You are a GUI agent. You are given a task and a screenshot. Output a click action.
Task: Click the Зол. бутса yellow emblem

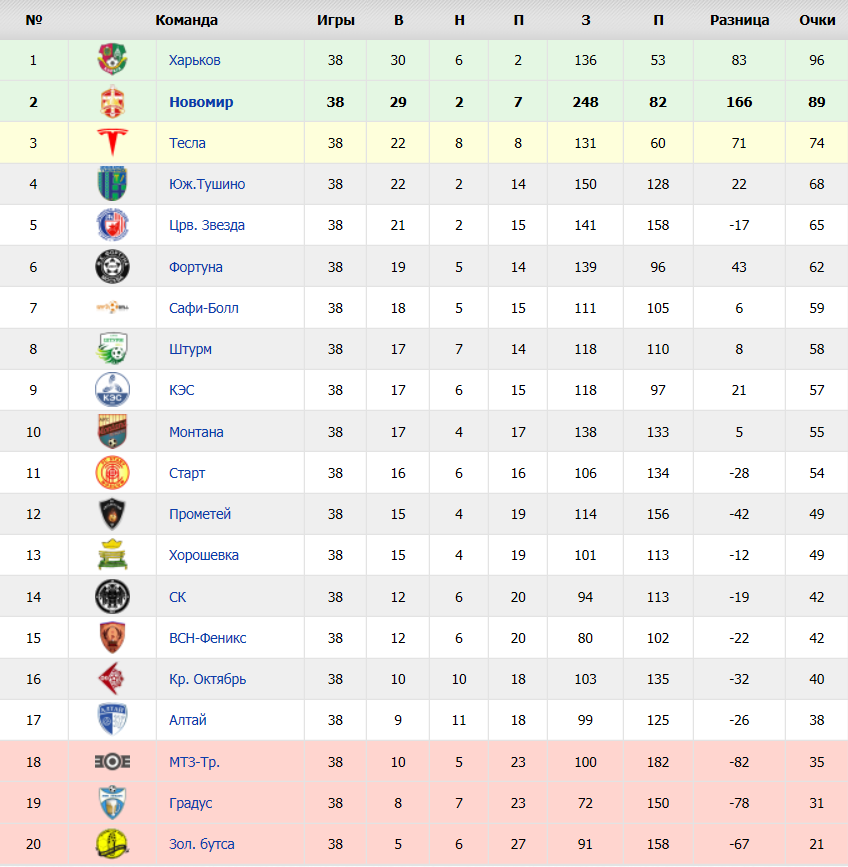pos(112,844)
